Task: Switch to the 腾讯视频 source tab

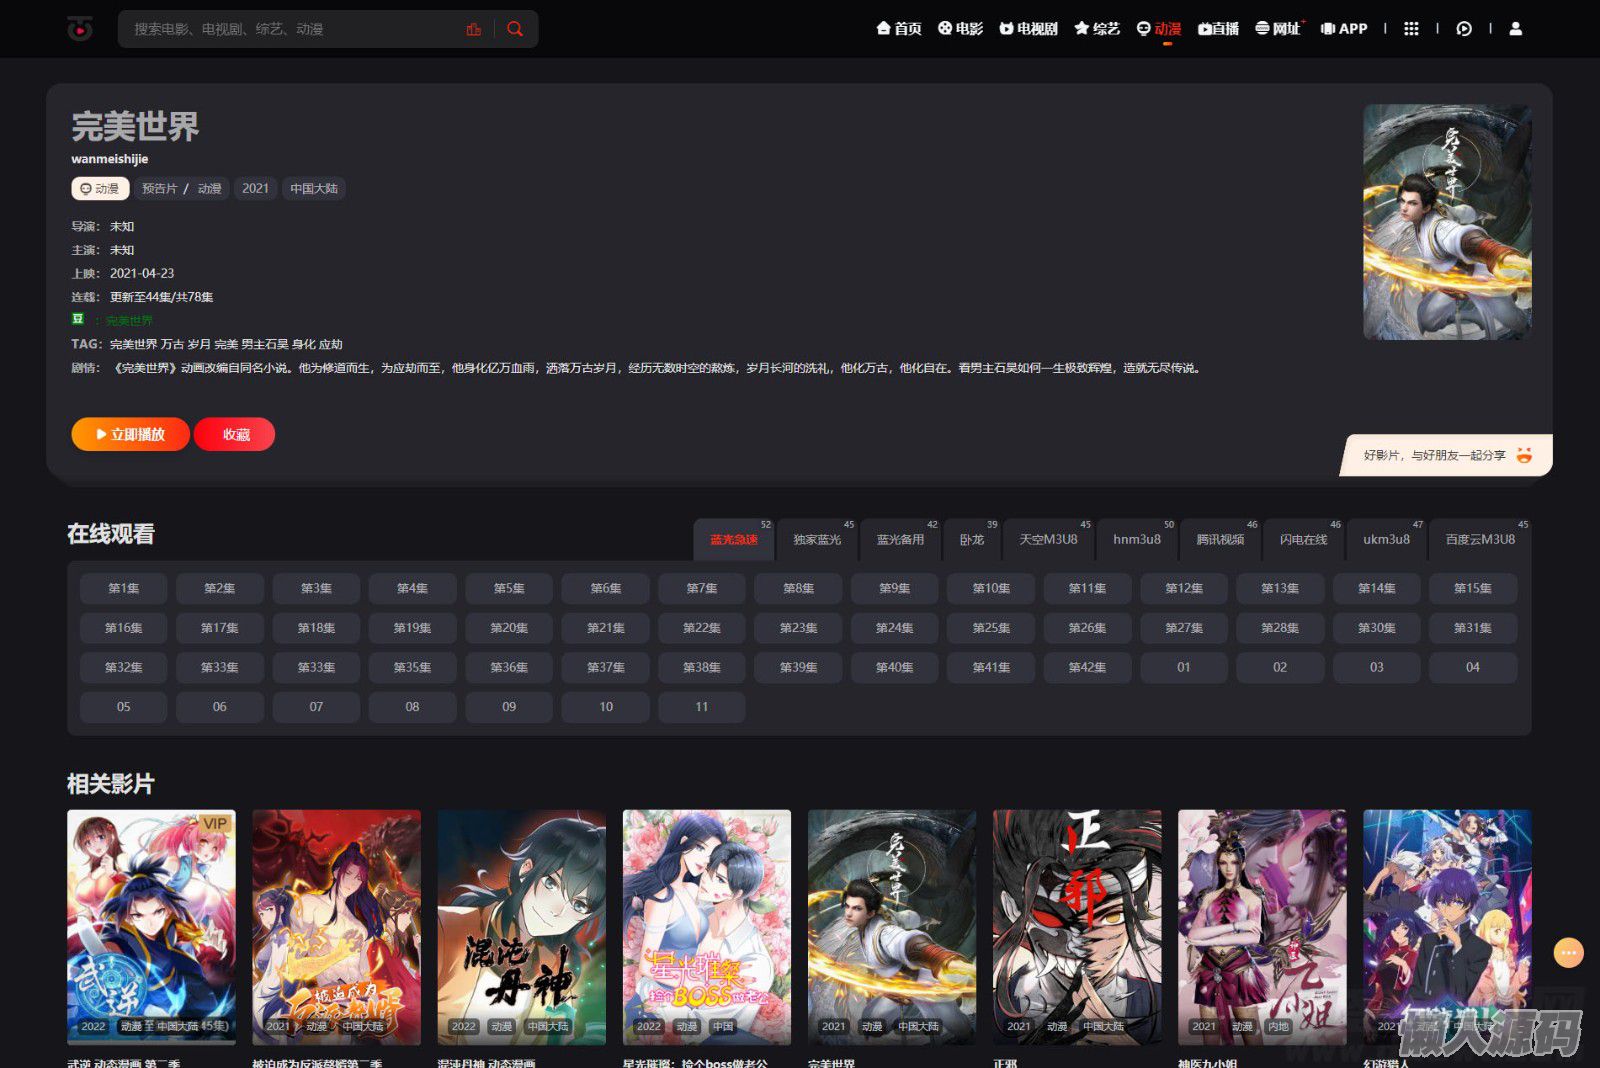Action: pyautogui.click(x=1220, y=540)
